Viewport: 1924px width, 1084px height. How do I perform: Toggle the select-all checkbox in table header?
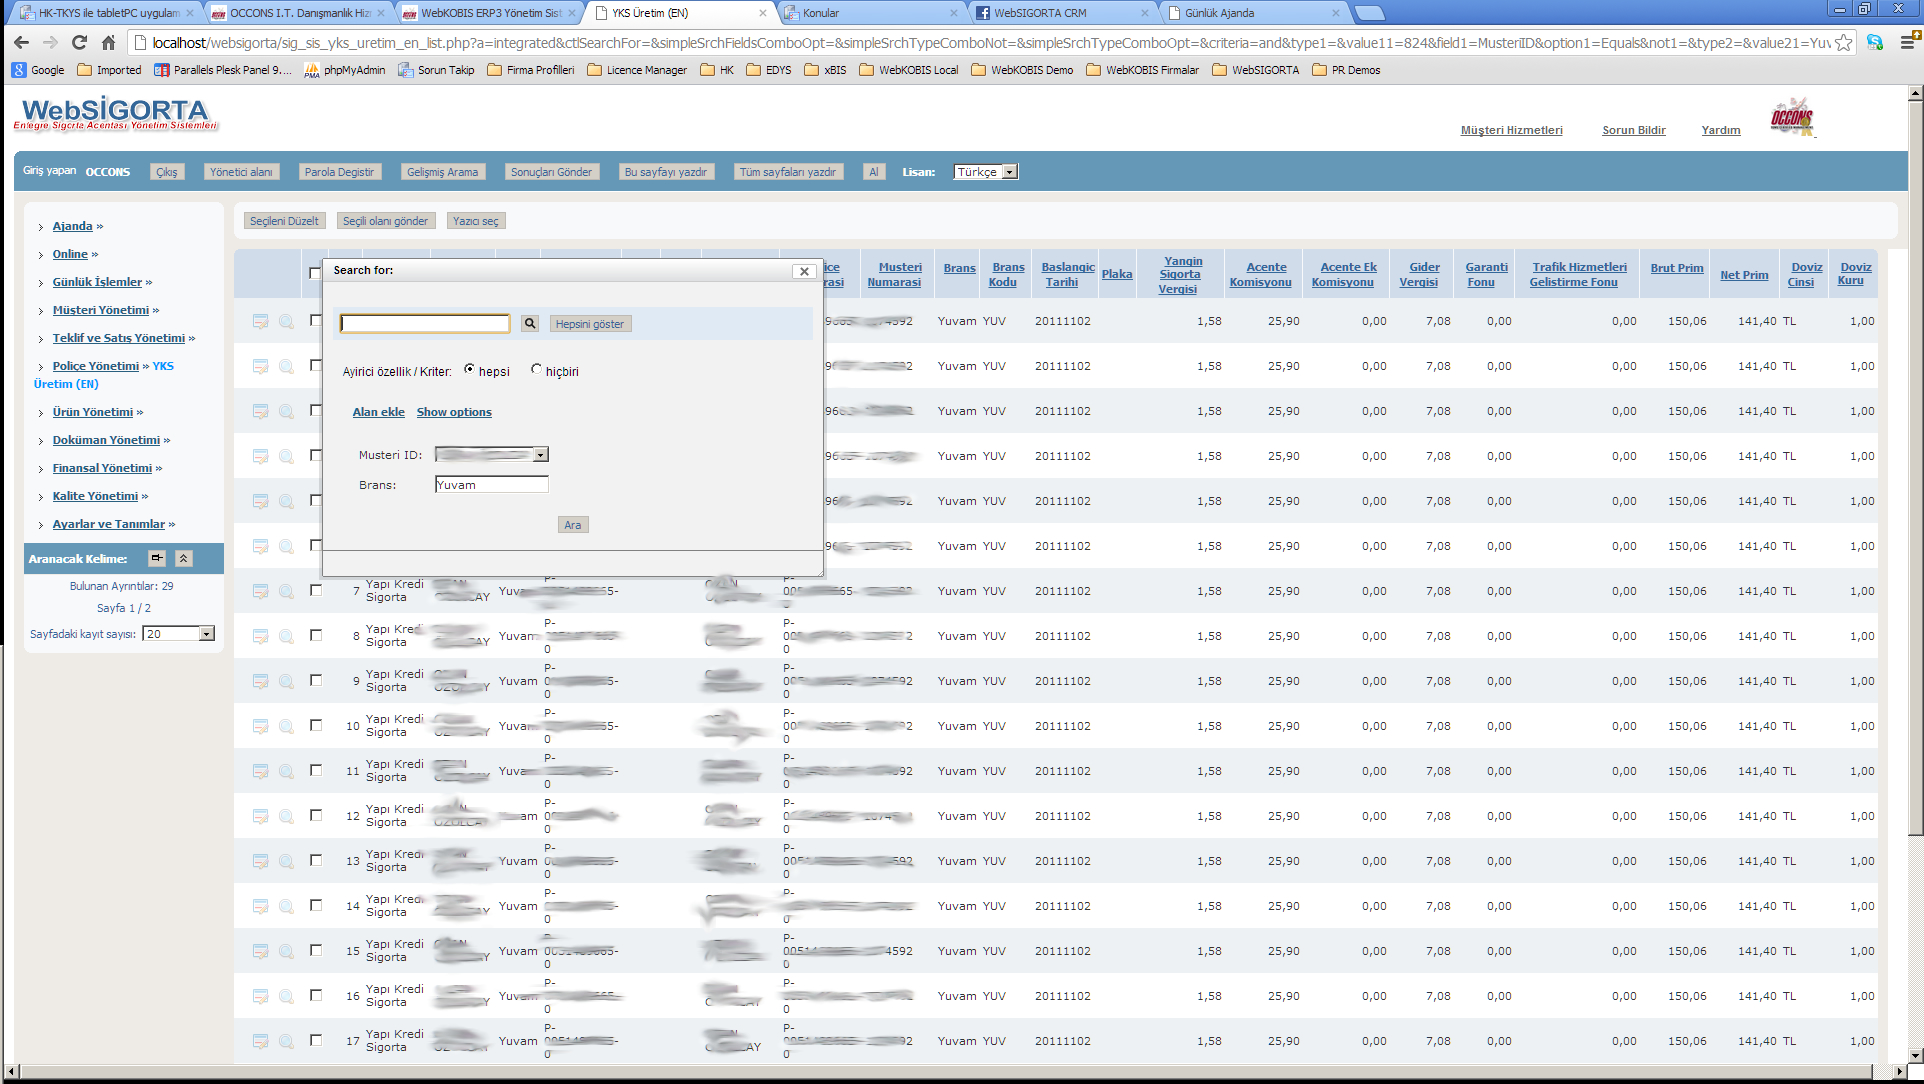315,273
